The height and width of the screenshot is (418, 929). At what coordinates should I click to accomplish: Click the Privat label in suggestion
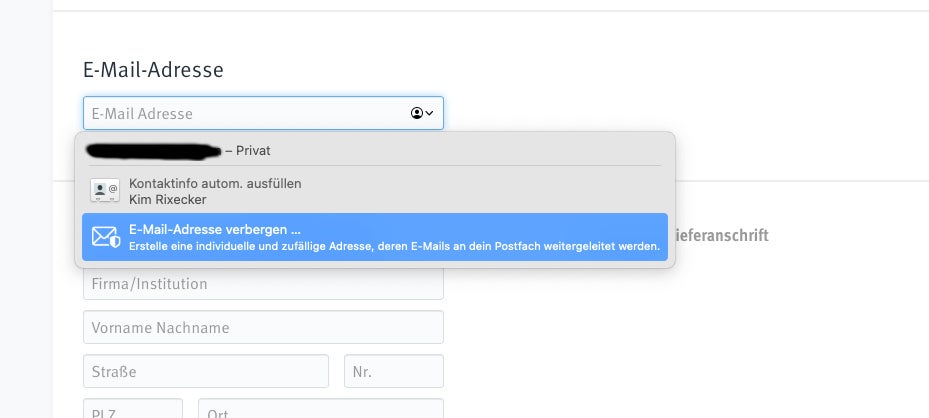[x=253, y=150]
